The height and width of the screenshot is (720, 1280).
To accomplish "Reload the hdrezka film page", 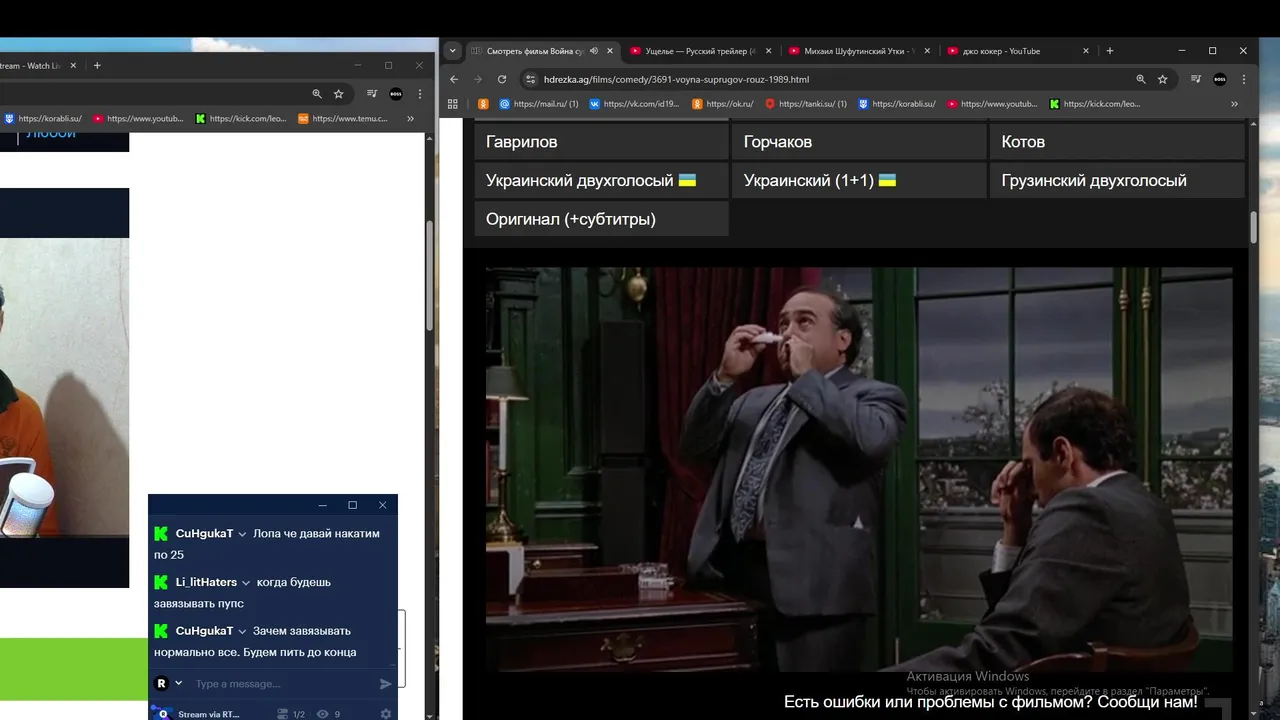I will [x=502, y=79].
